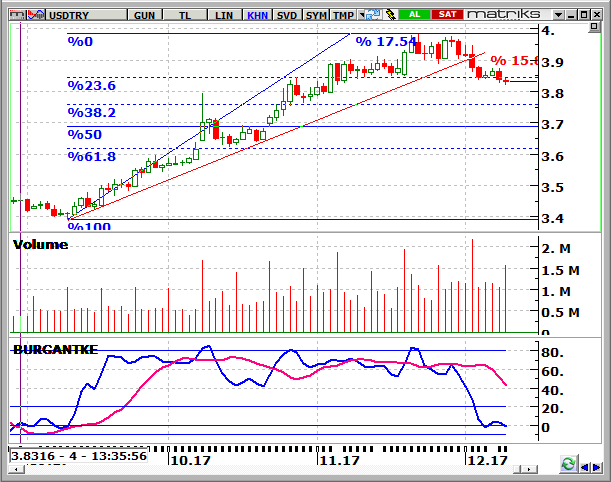Expand the small dropdown arrow after TMP

[361, 15]
